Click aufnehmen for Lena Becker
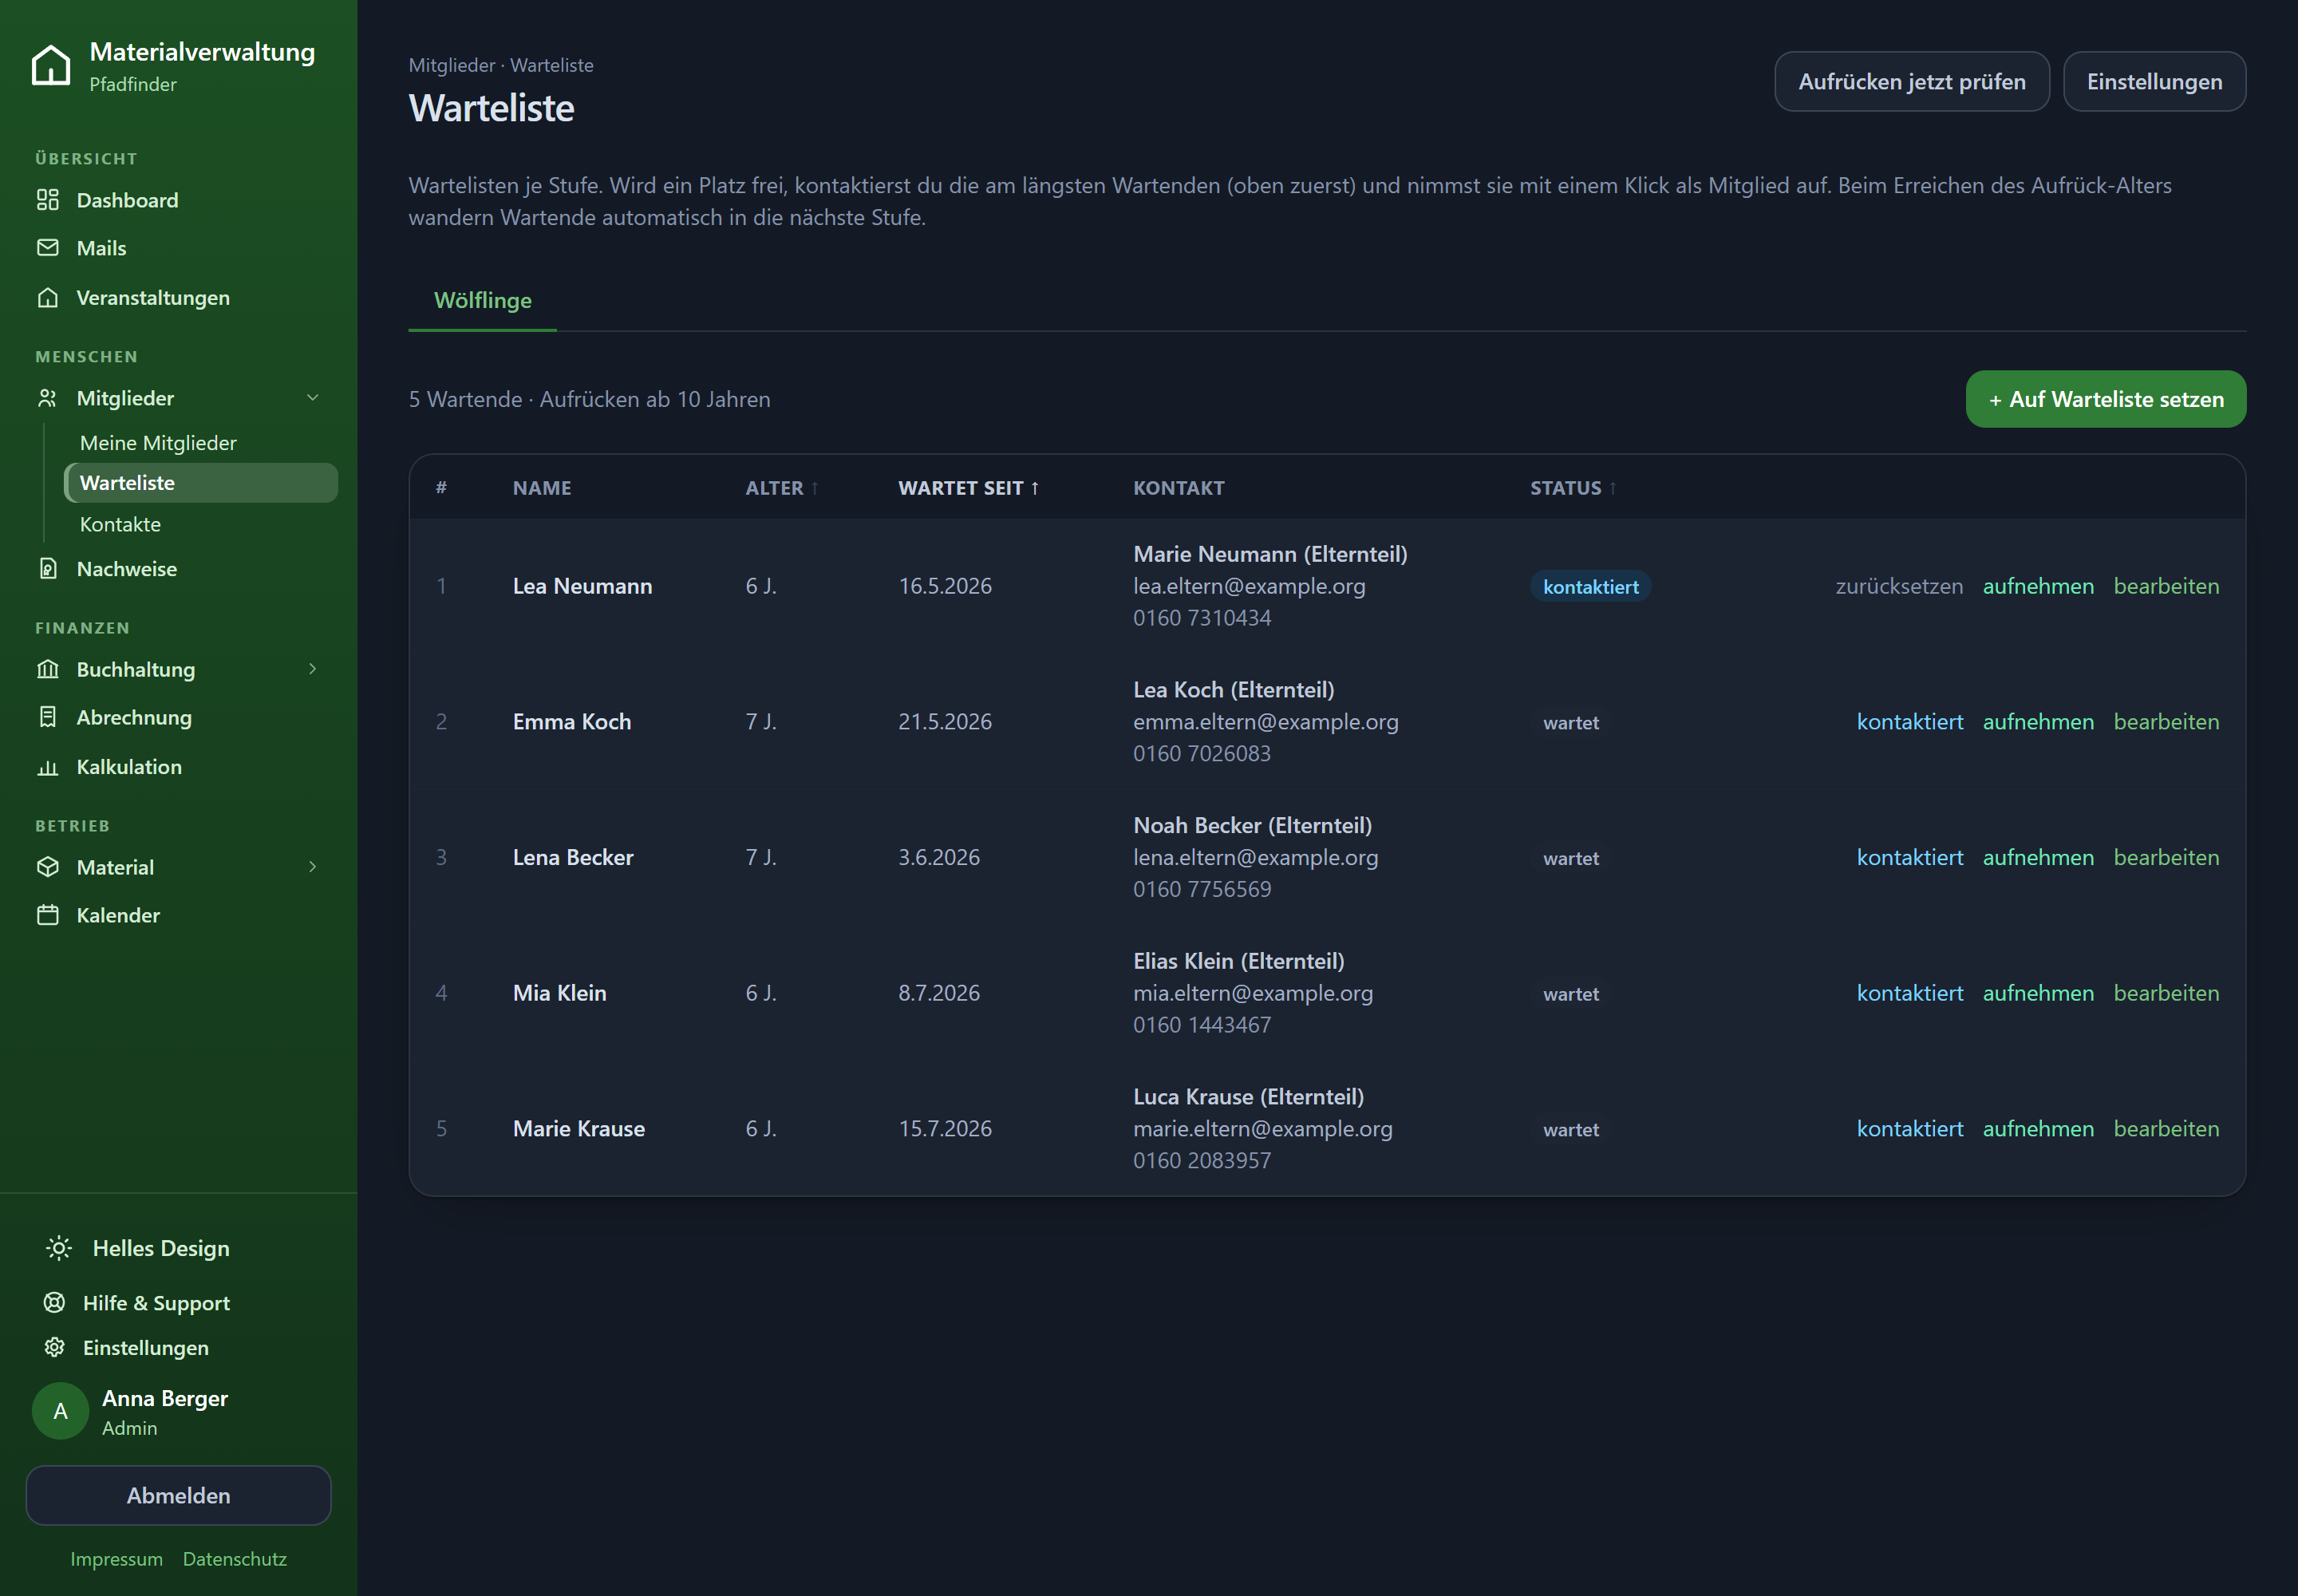Viewport: 2298px width, 1596px height. 2038,857
